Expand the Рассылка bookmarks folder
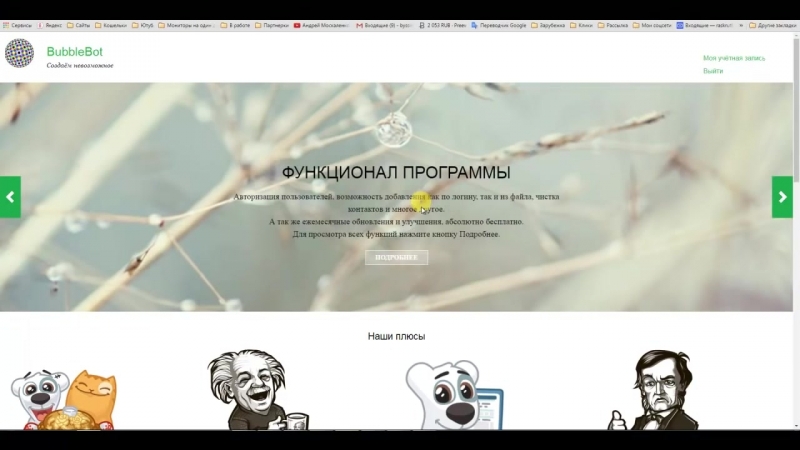This screenshot has height=450, width=800. point(613,25)
